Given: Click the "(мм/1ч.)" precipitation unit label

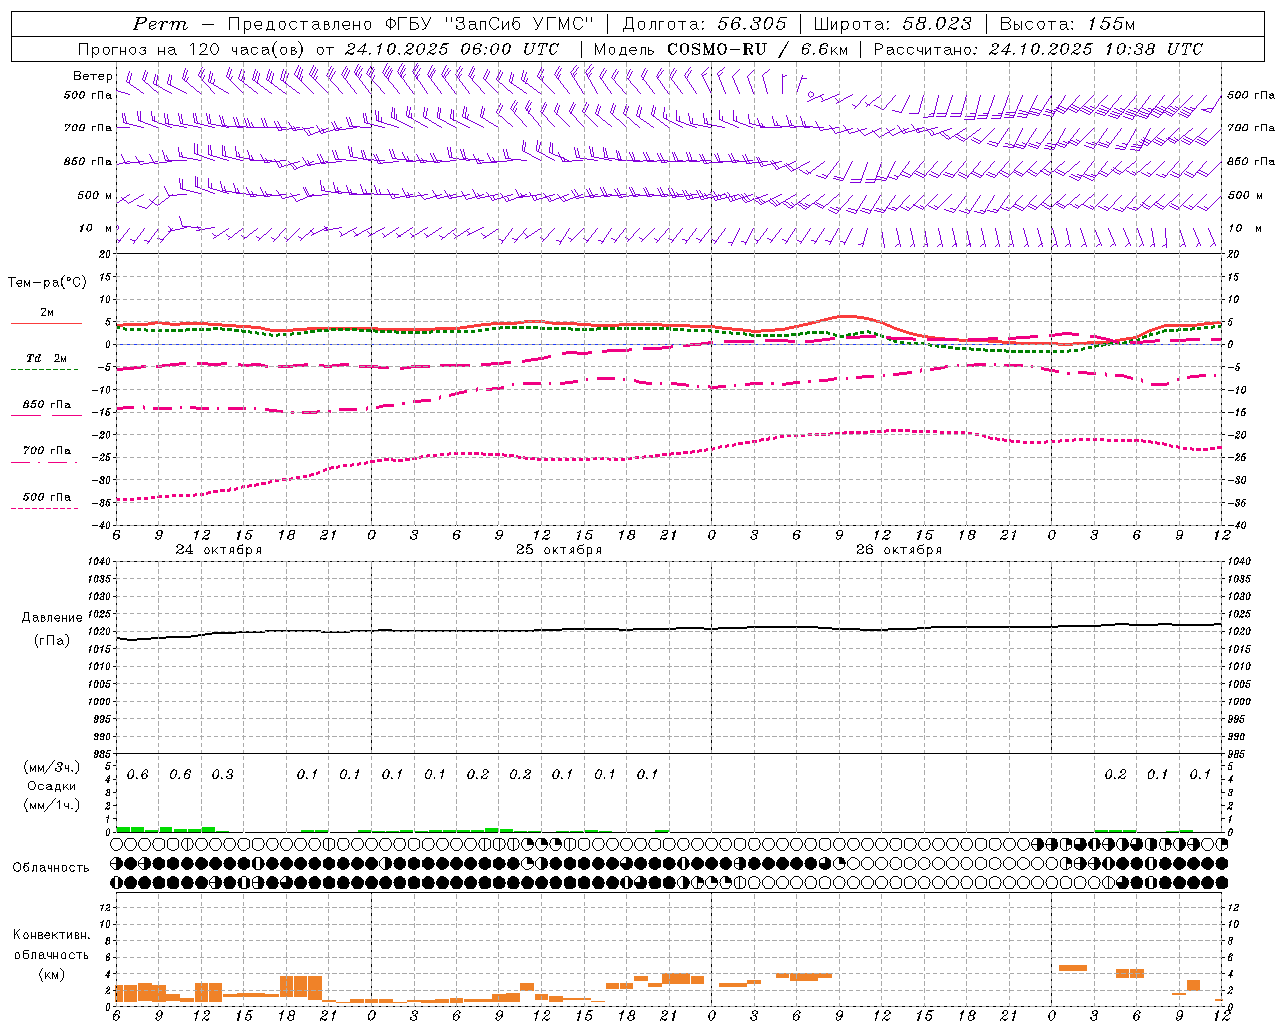Looking at the screenshot, I should tap(52, 805).
